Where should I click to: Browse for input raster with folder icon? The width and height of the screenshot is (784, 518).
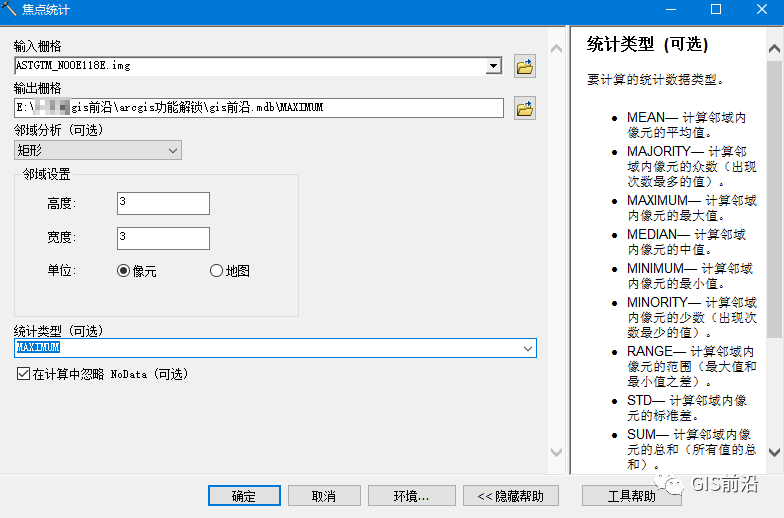(x=524, y=66)
